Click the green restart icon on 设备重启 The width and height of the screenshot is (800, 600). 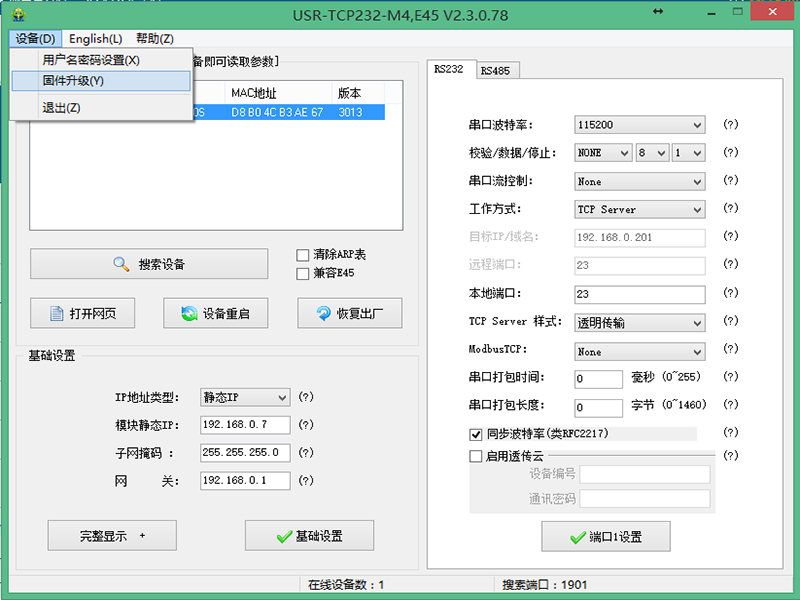click(x=188, y=313)
